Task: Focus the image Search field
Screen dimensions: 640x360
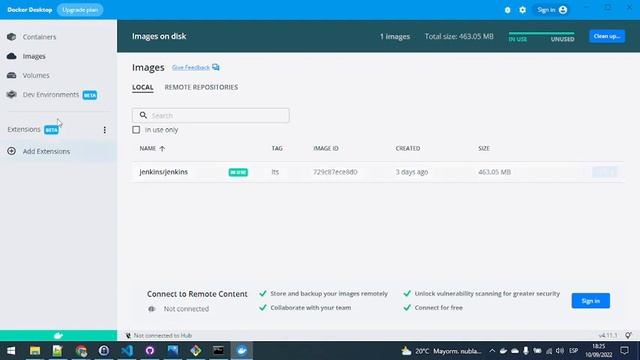Action: coord(211,116)
